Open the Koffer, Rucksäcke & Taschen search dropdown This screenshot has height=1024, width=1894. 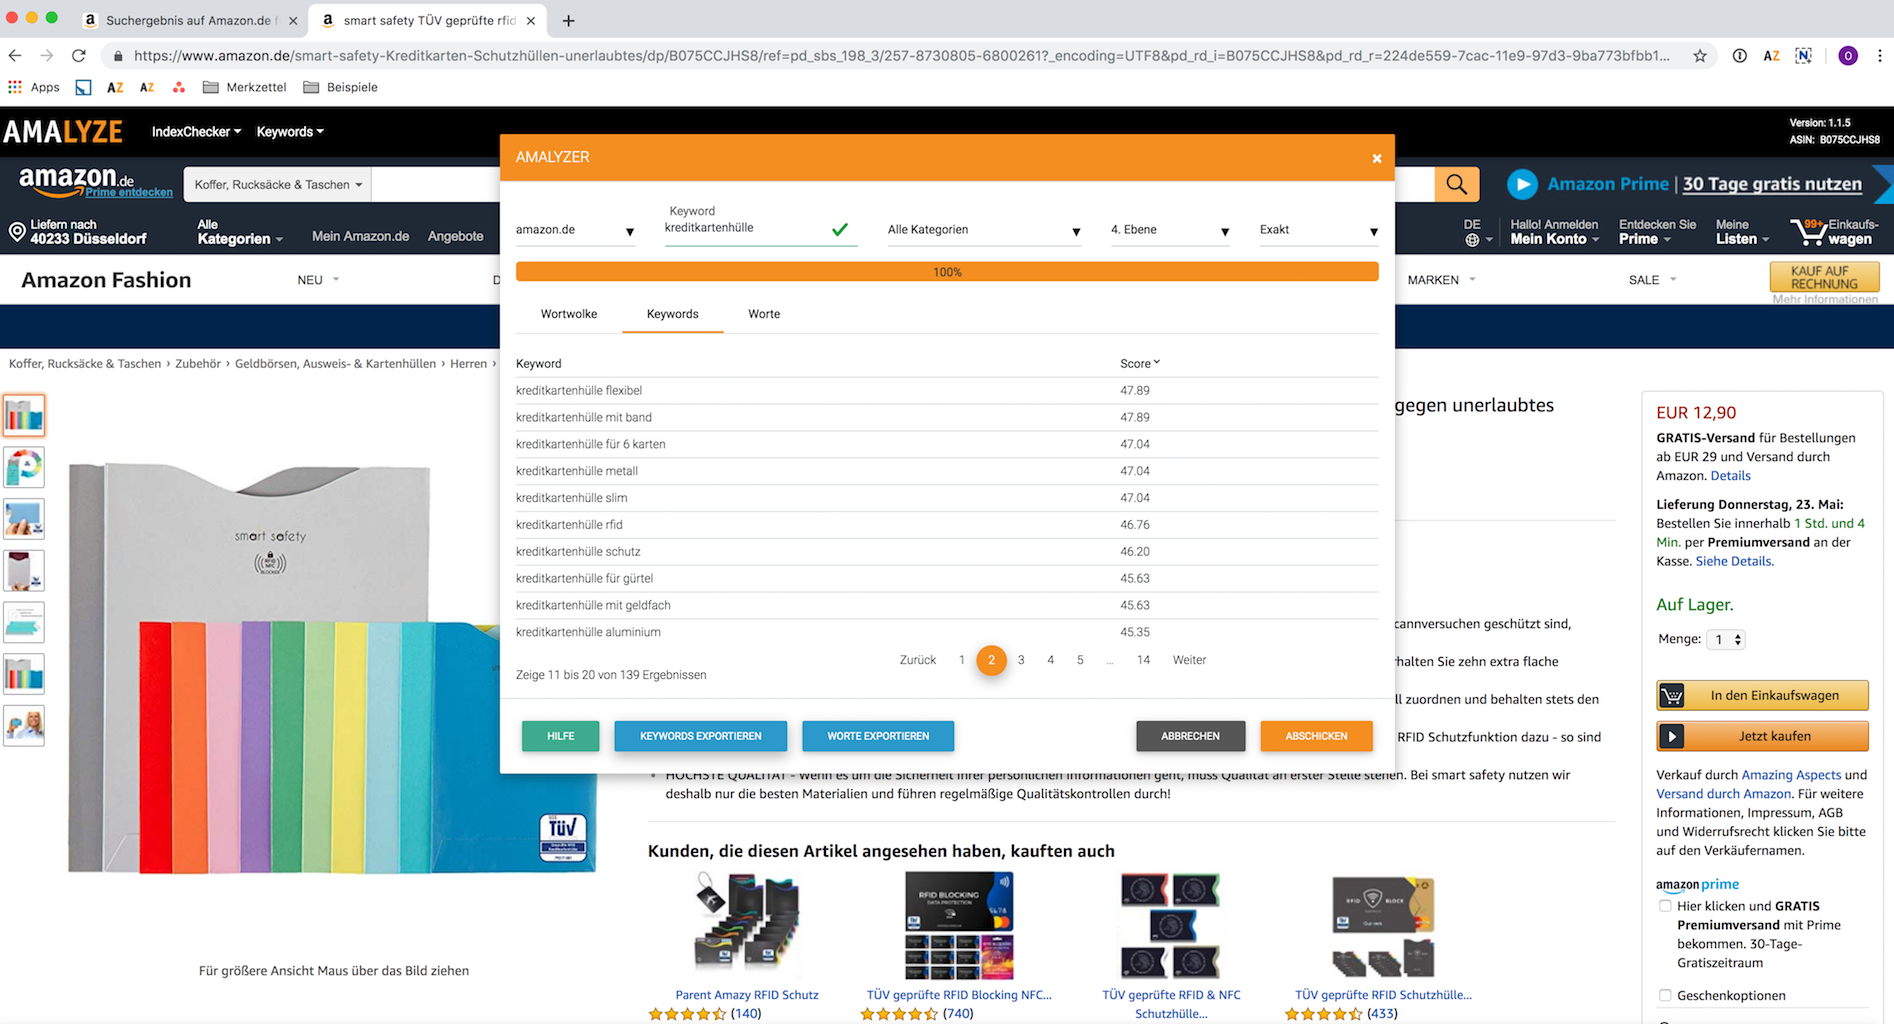(278, 184)
